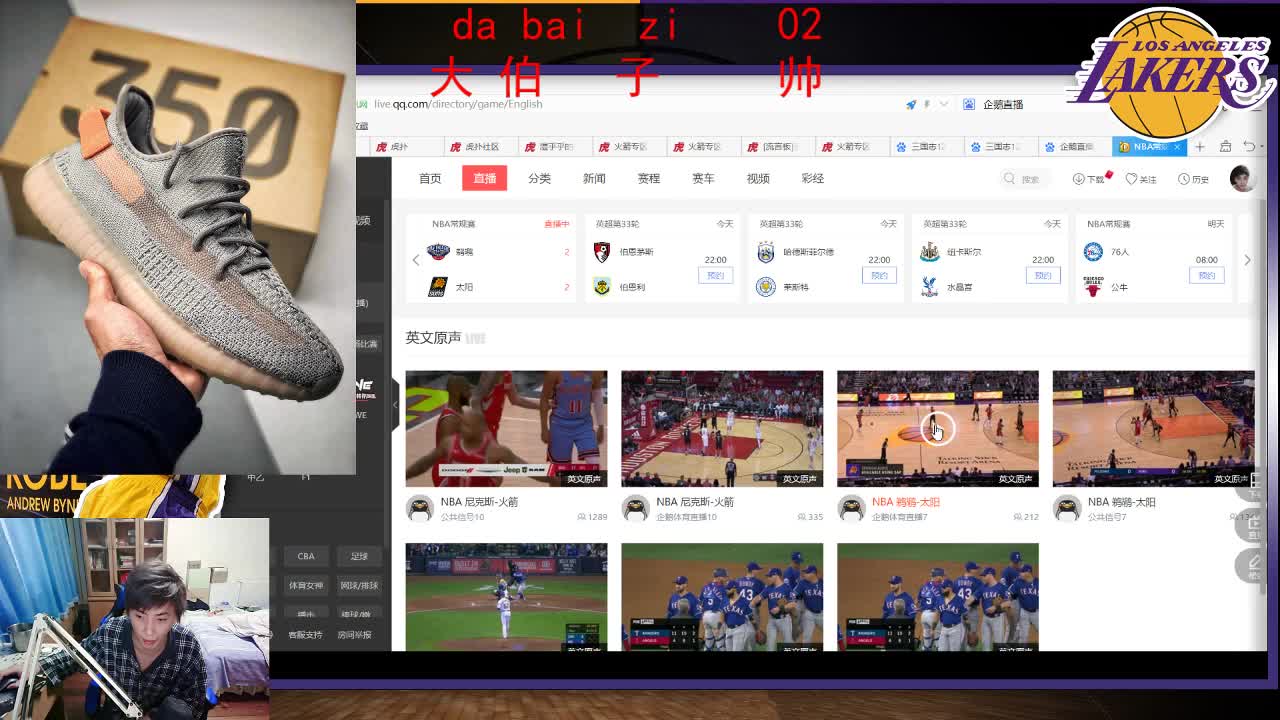
Task: Go to the 新闻 news tab
Action: pos(594,178)
